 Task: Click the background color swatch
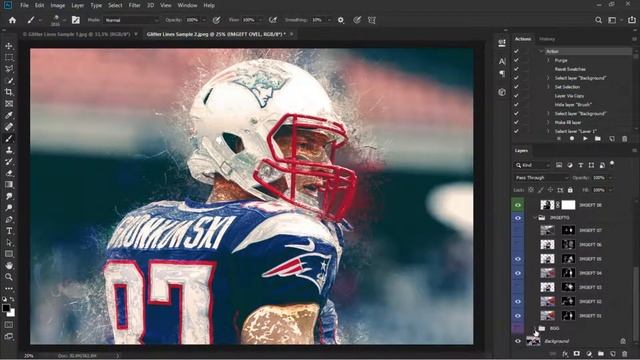pyautogui.click(x=11, y=313)
